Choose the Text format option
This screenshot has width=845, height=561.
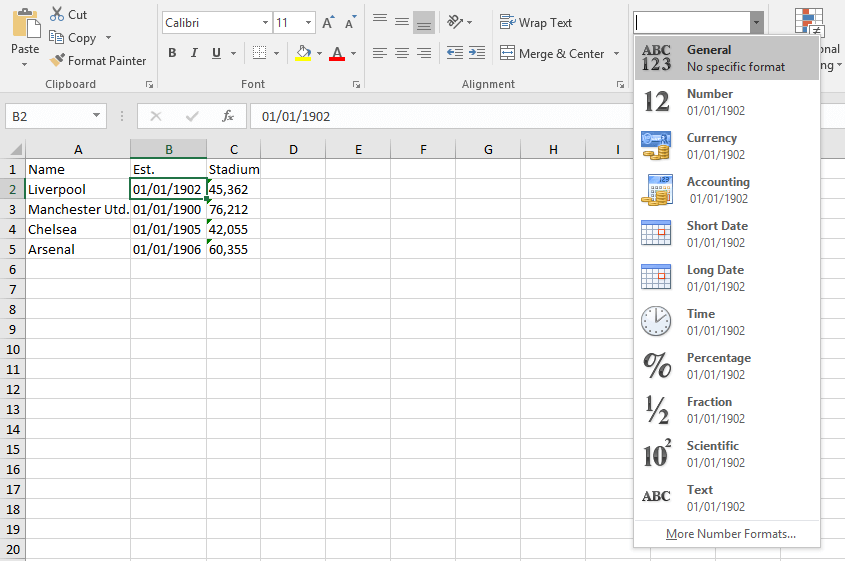(x=727, y=498)
